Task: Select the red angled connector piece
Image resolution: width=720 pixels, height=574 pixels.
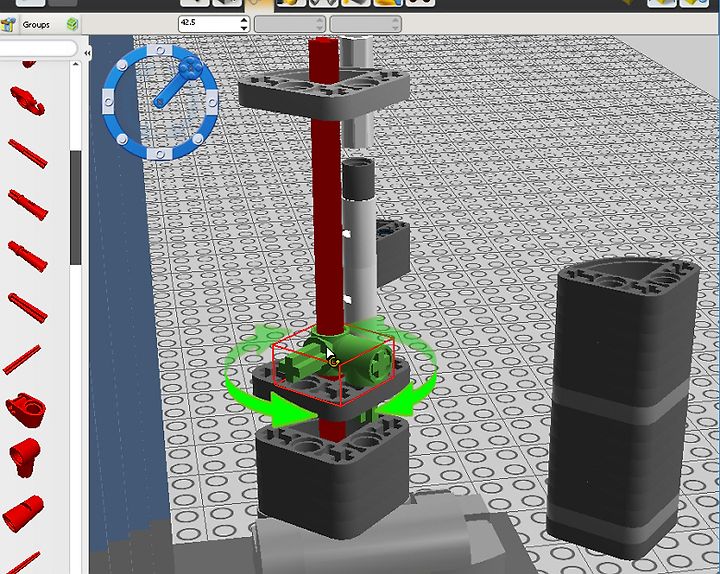Action: coord(25,457)
